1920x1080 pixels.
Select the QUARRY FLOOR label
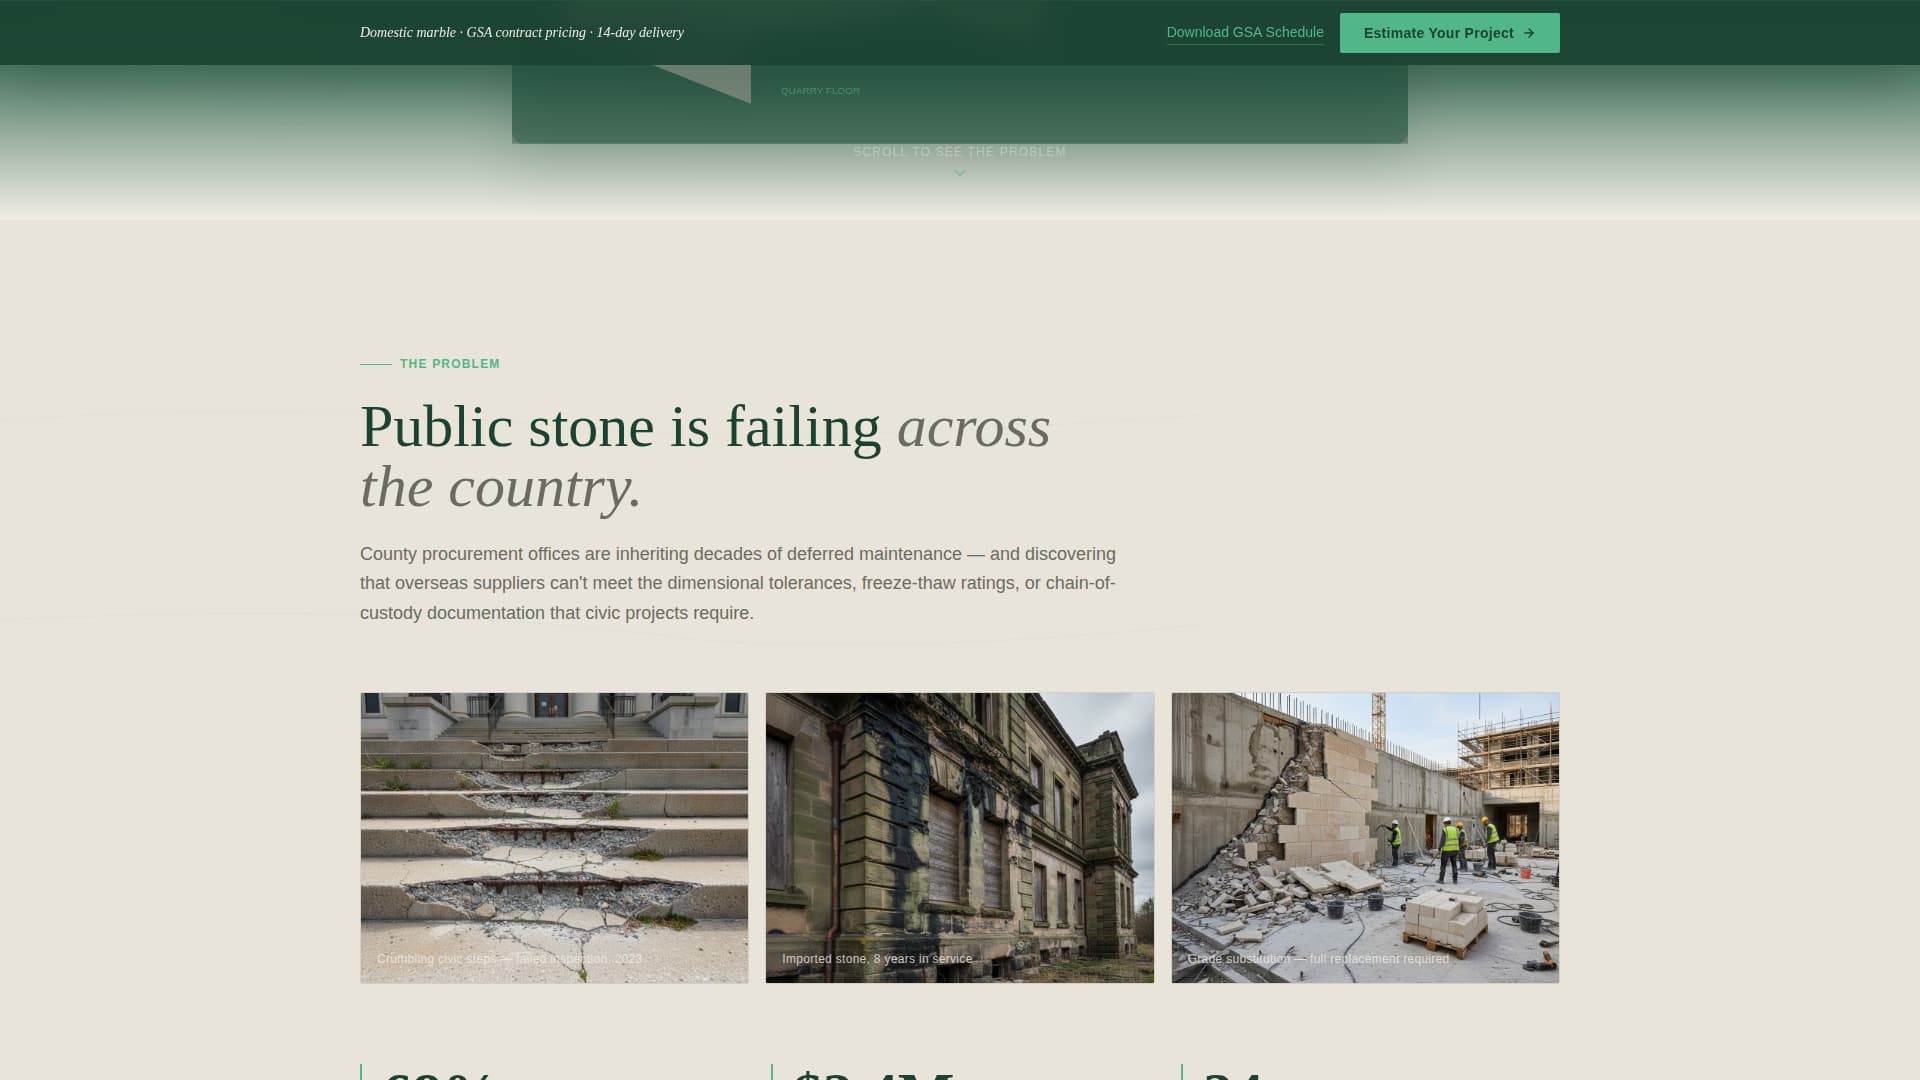click(819, 90)
